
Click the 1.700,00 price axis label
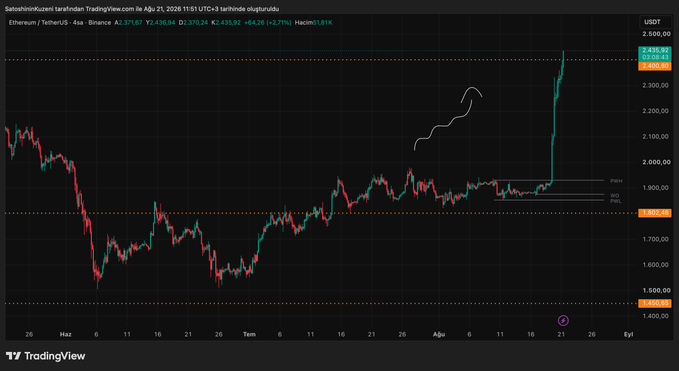tap(656, 239)
